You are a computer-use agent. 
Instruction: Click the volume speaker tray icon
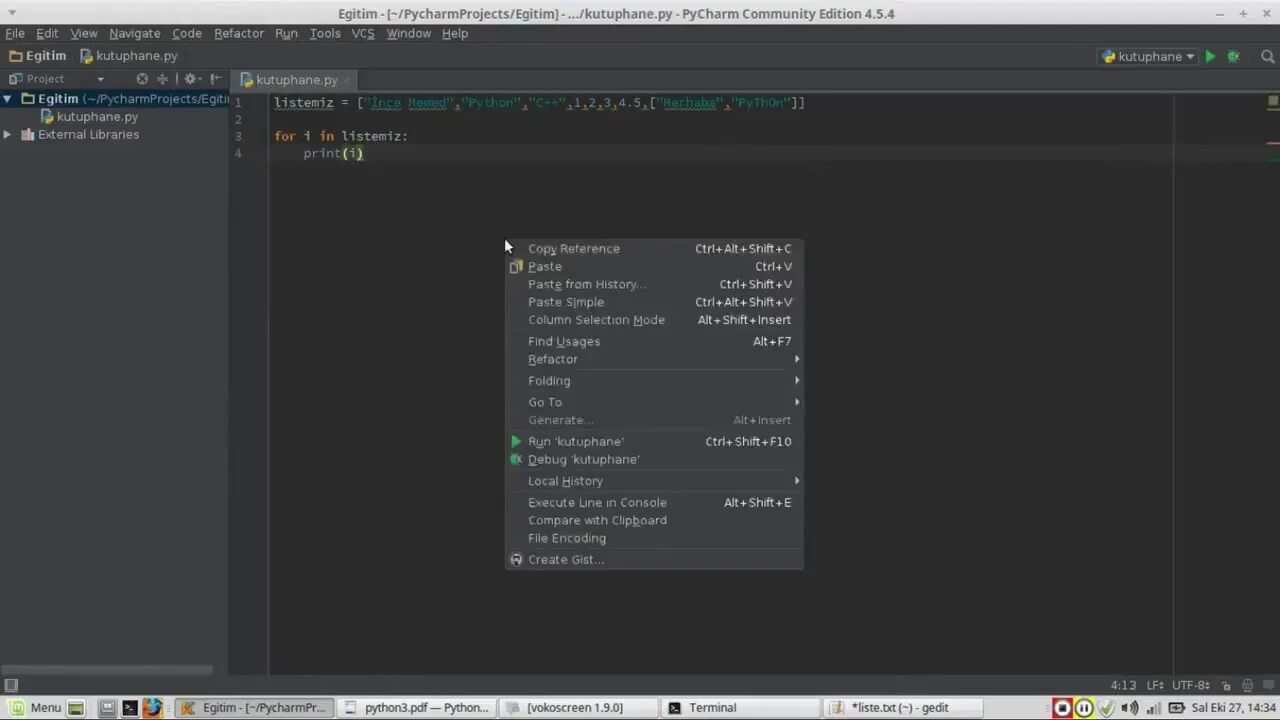click(1130, 708)
